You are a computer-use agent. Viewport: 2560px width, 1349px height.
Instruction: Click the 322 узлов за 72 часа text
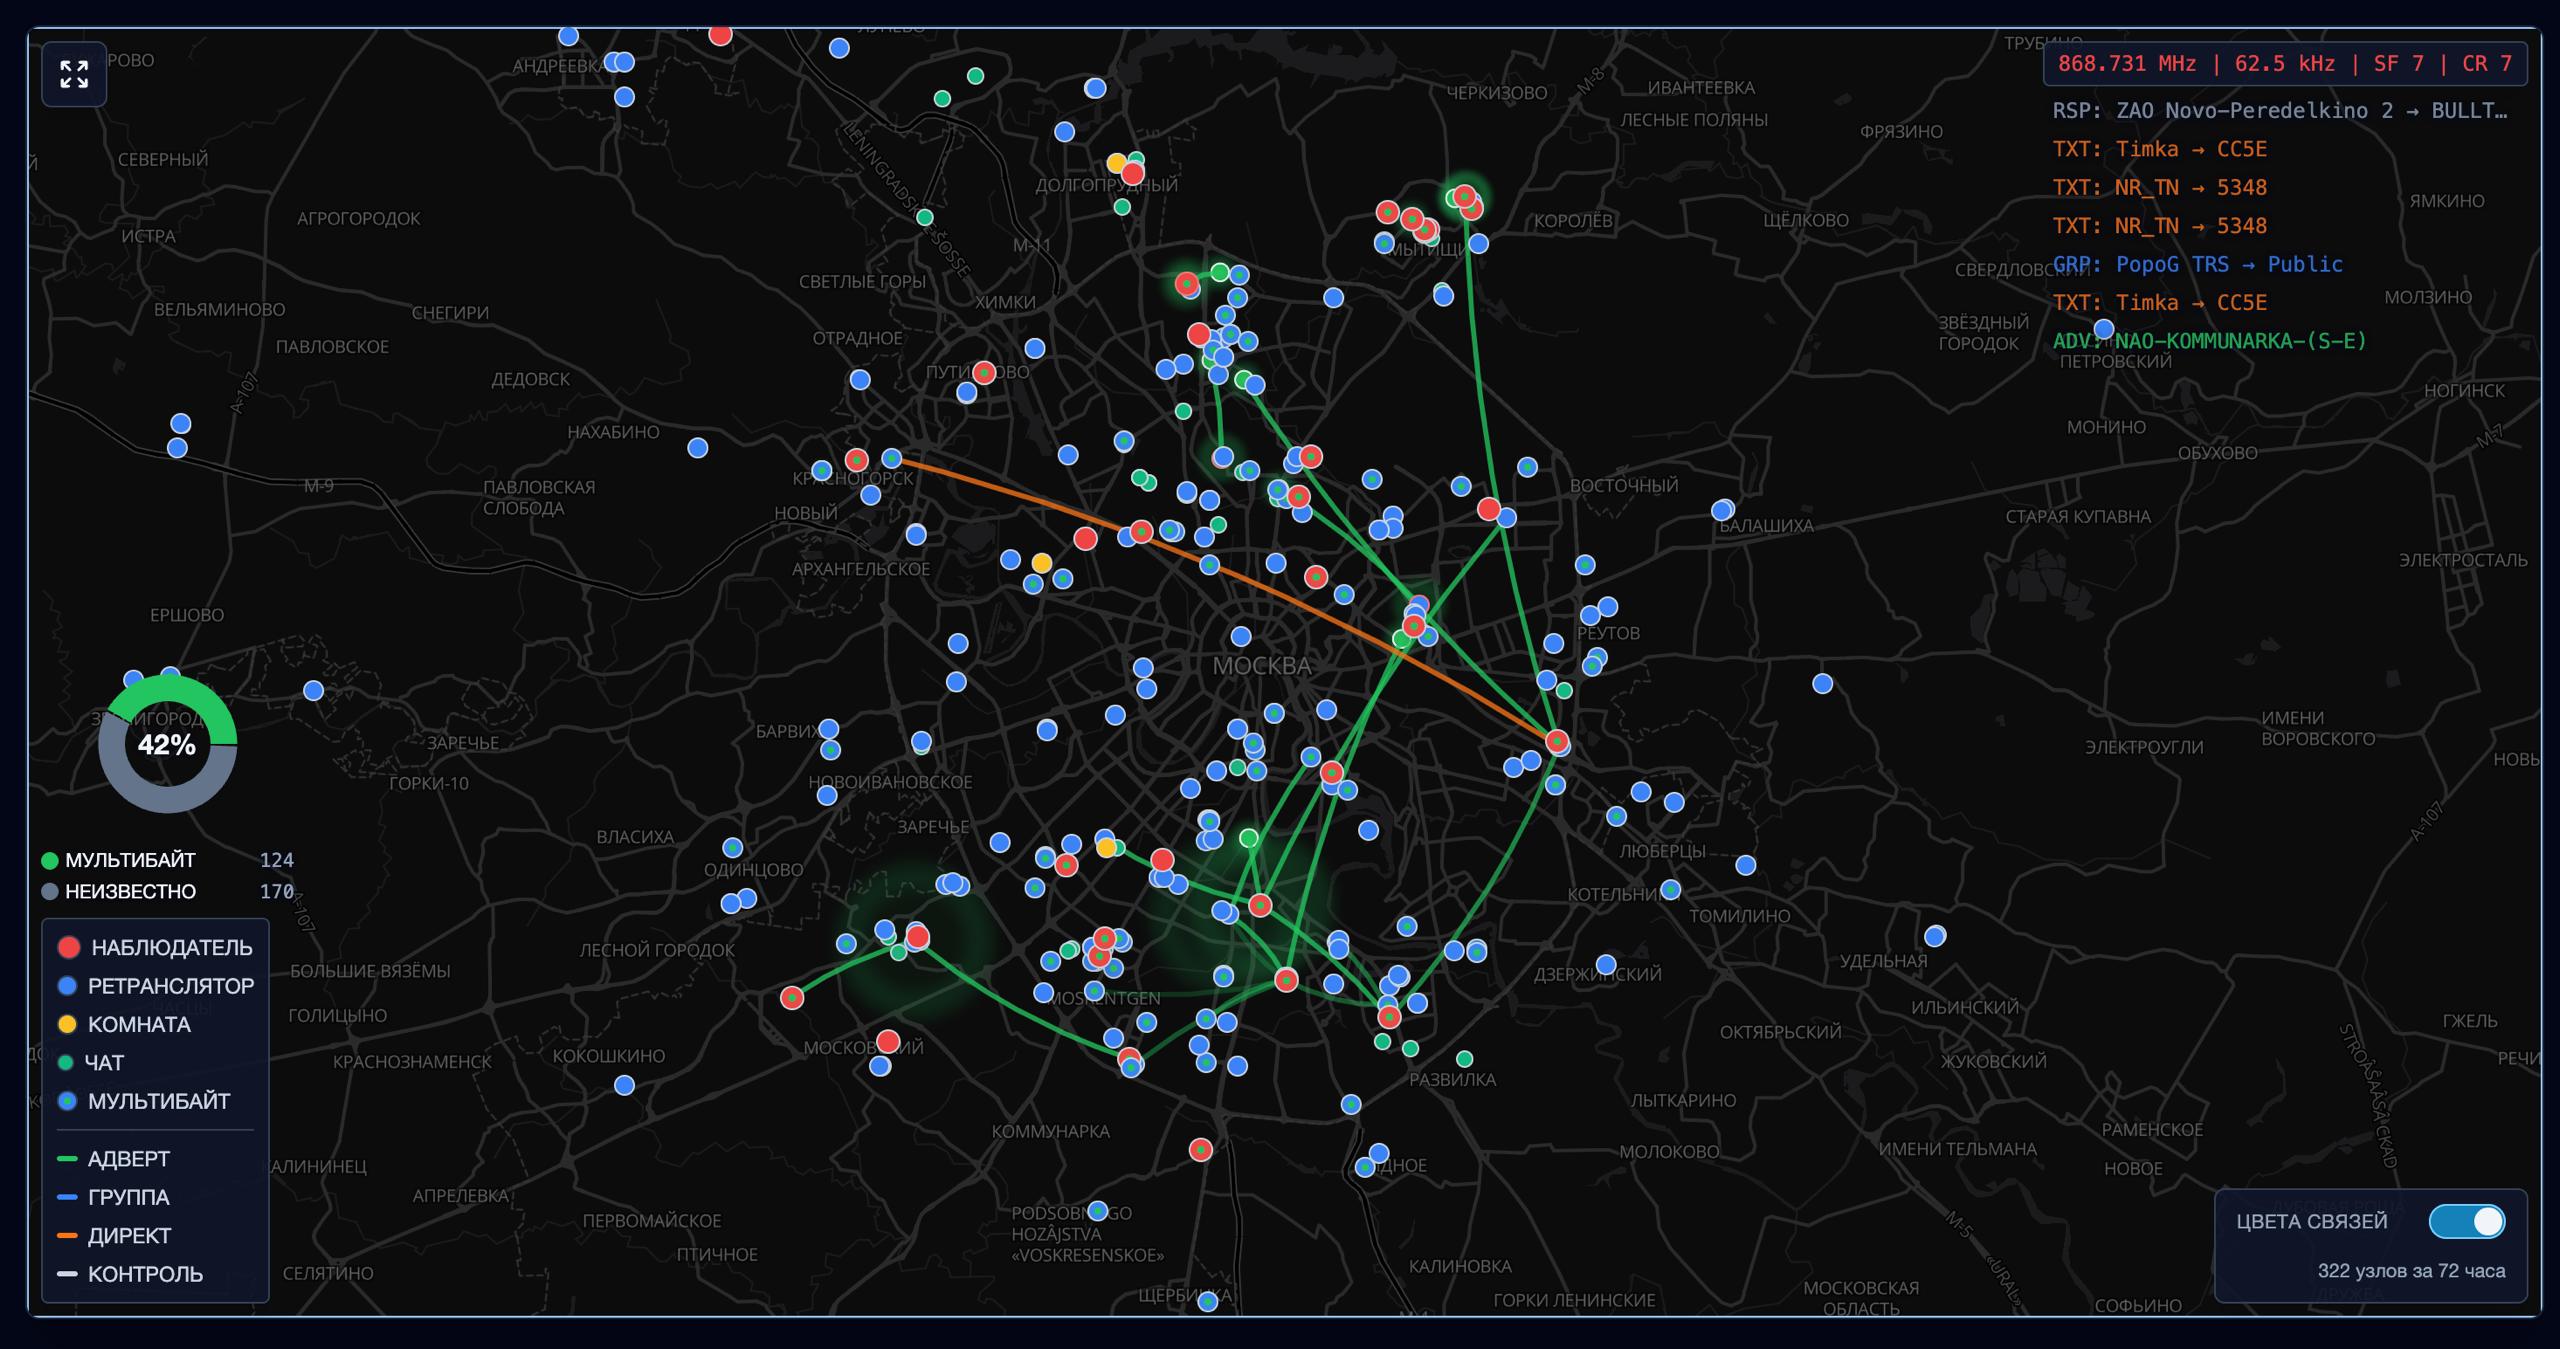(x=2412, y=1271)
